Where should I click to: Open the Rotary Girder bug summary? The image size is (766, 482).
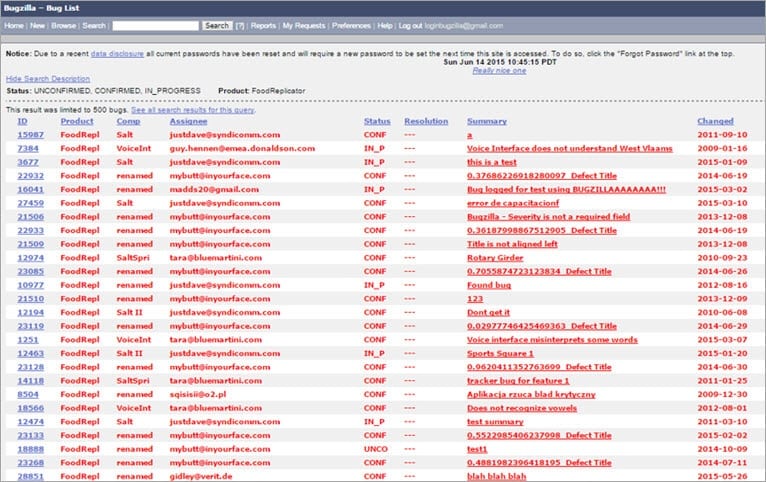(495, 258)
